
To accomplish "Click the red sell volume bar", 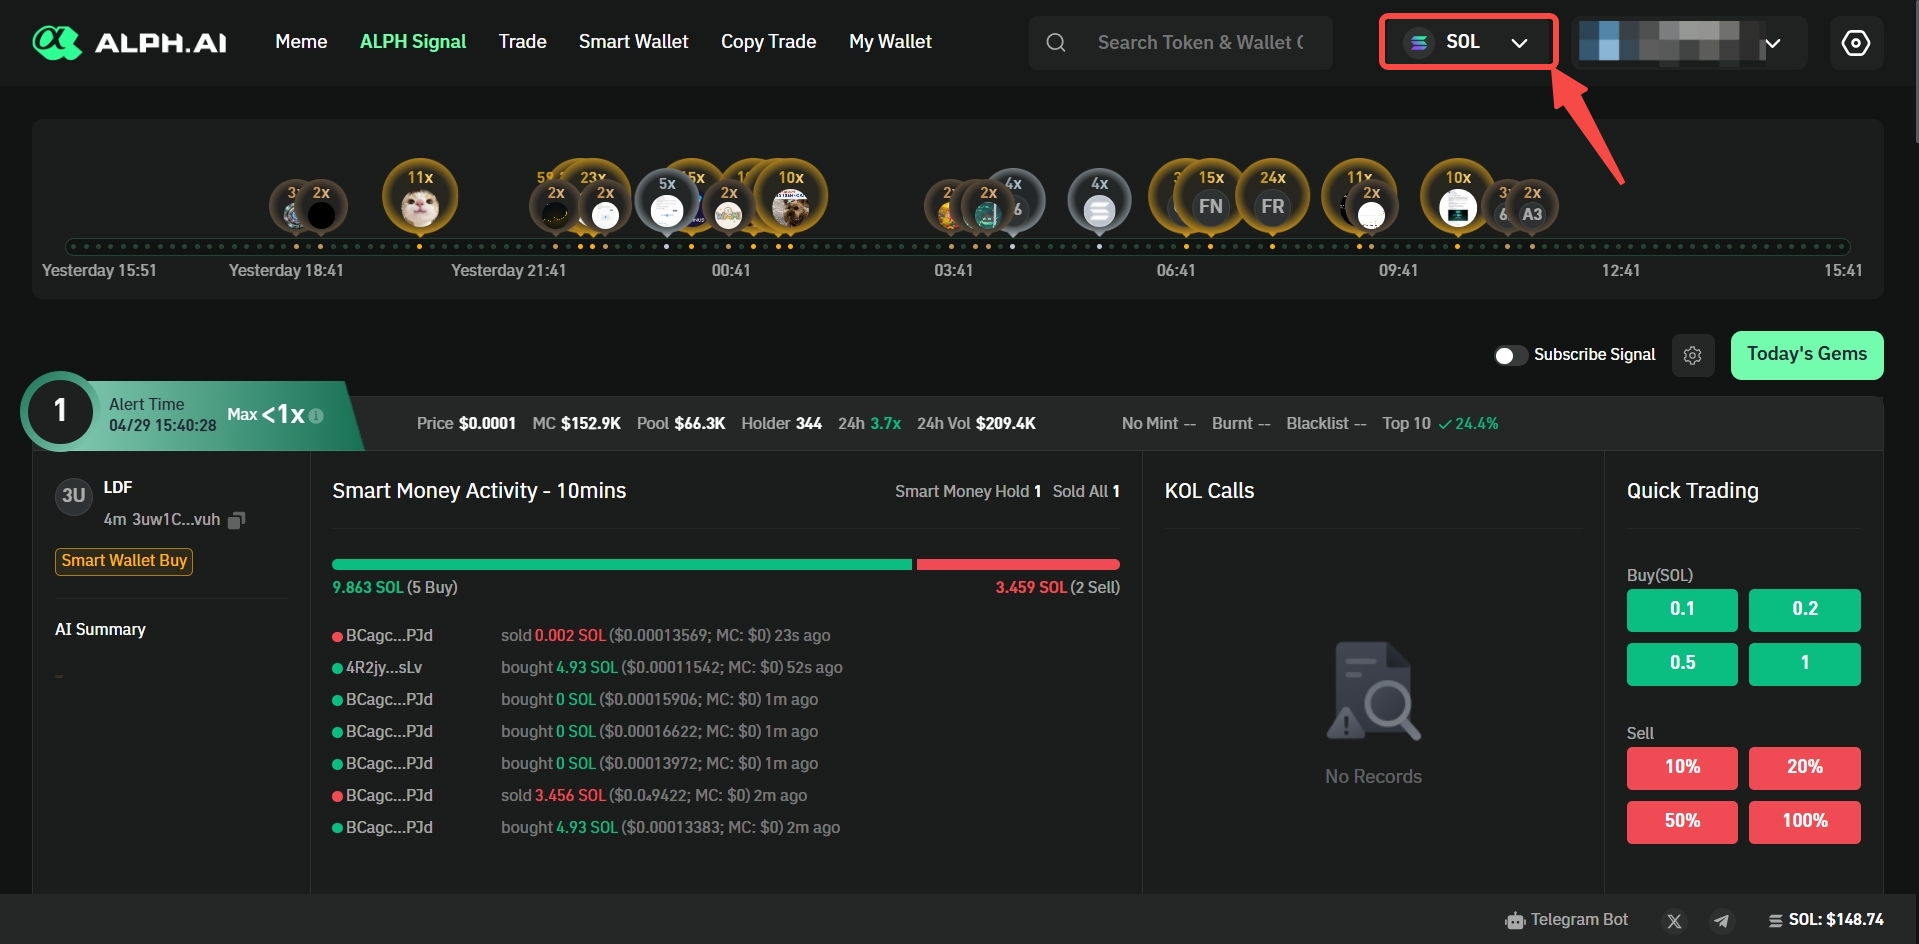I will [1018, 565].
